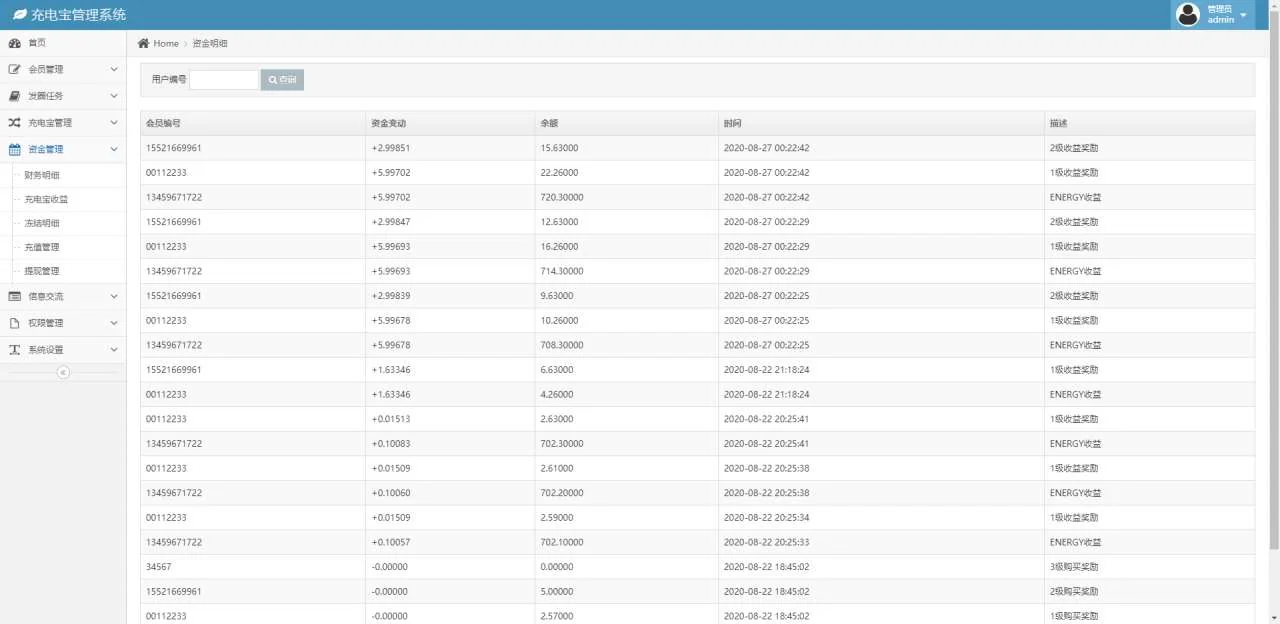Viewport: 1280px width, 624px height.
Task: Expand the 充电宝管理 submenu chevron
Action: pyautogui.click(x=113, y=123)
